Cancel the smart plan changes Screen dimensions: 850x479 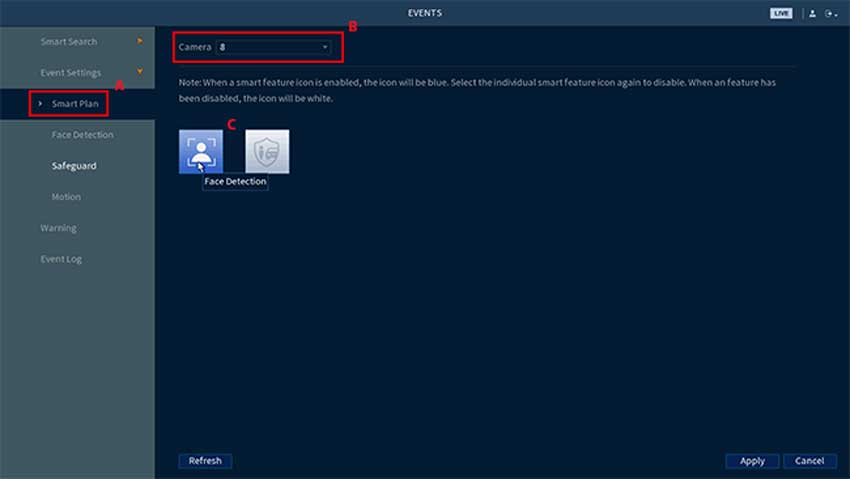click(x=810, y=461)
